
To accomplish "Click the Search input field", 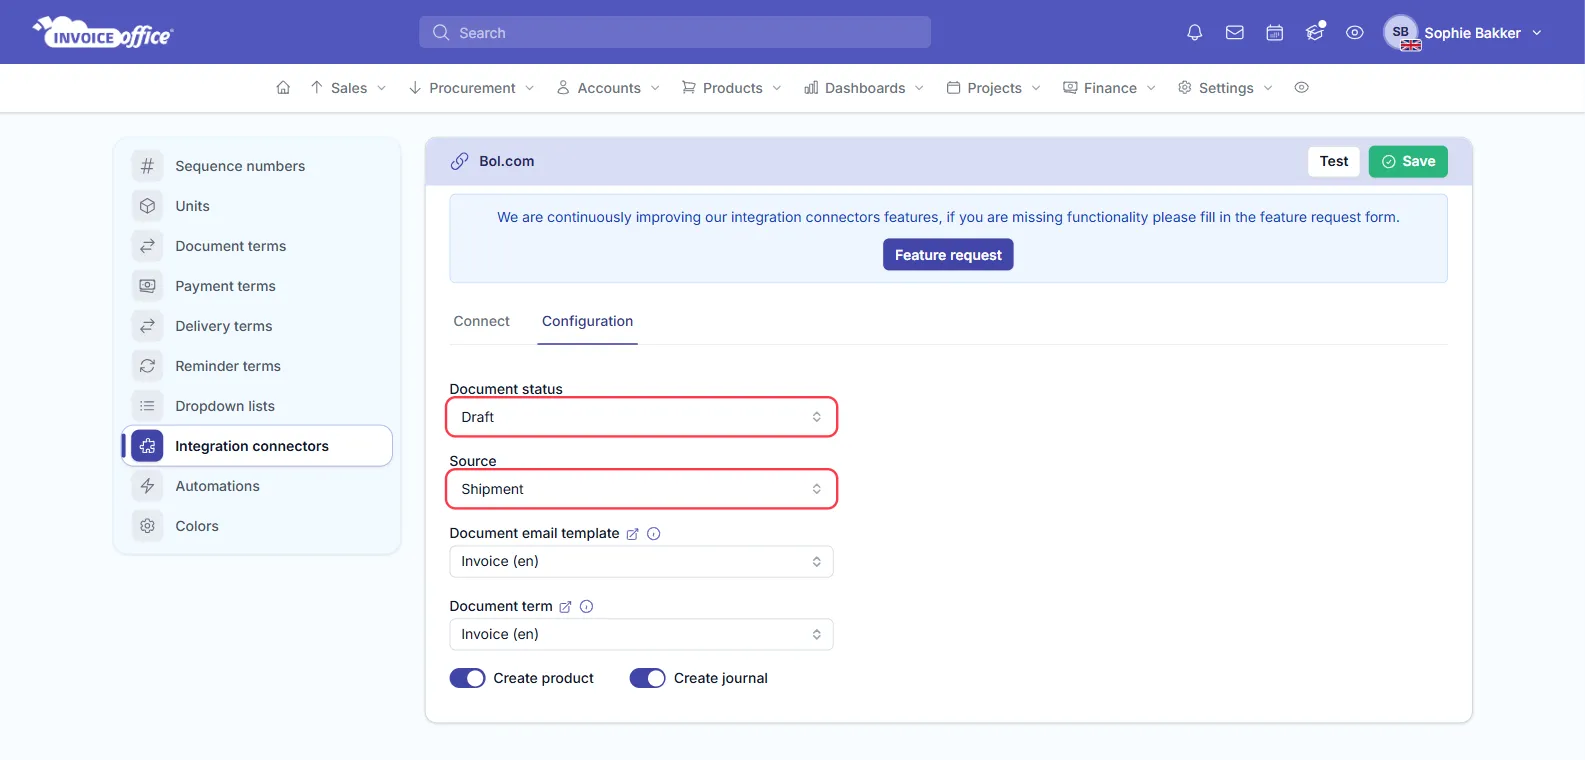I will pyautogui.click(x=675, y=33).
